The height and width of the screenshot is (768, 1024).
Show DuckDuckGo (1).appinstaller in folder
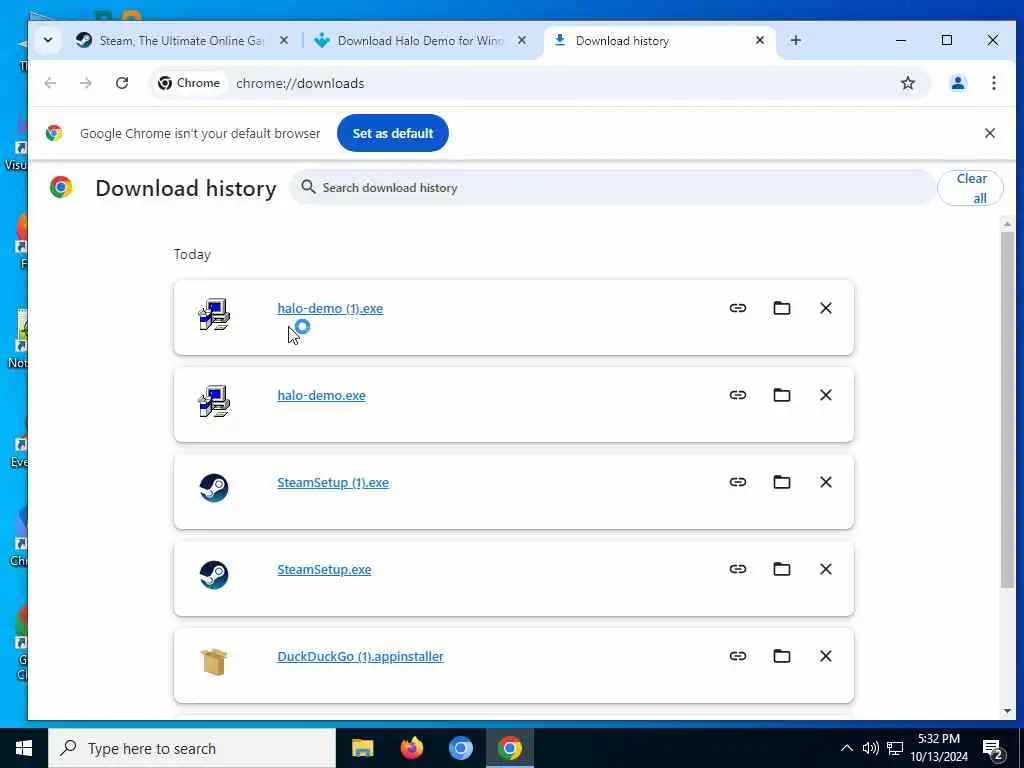click(782, 656)
